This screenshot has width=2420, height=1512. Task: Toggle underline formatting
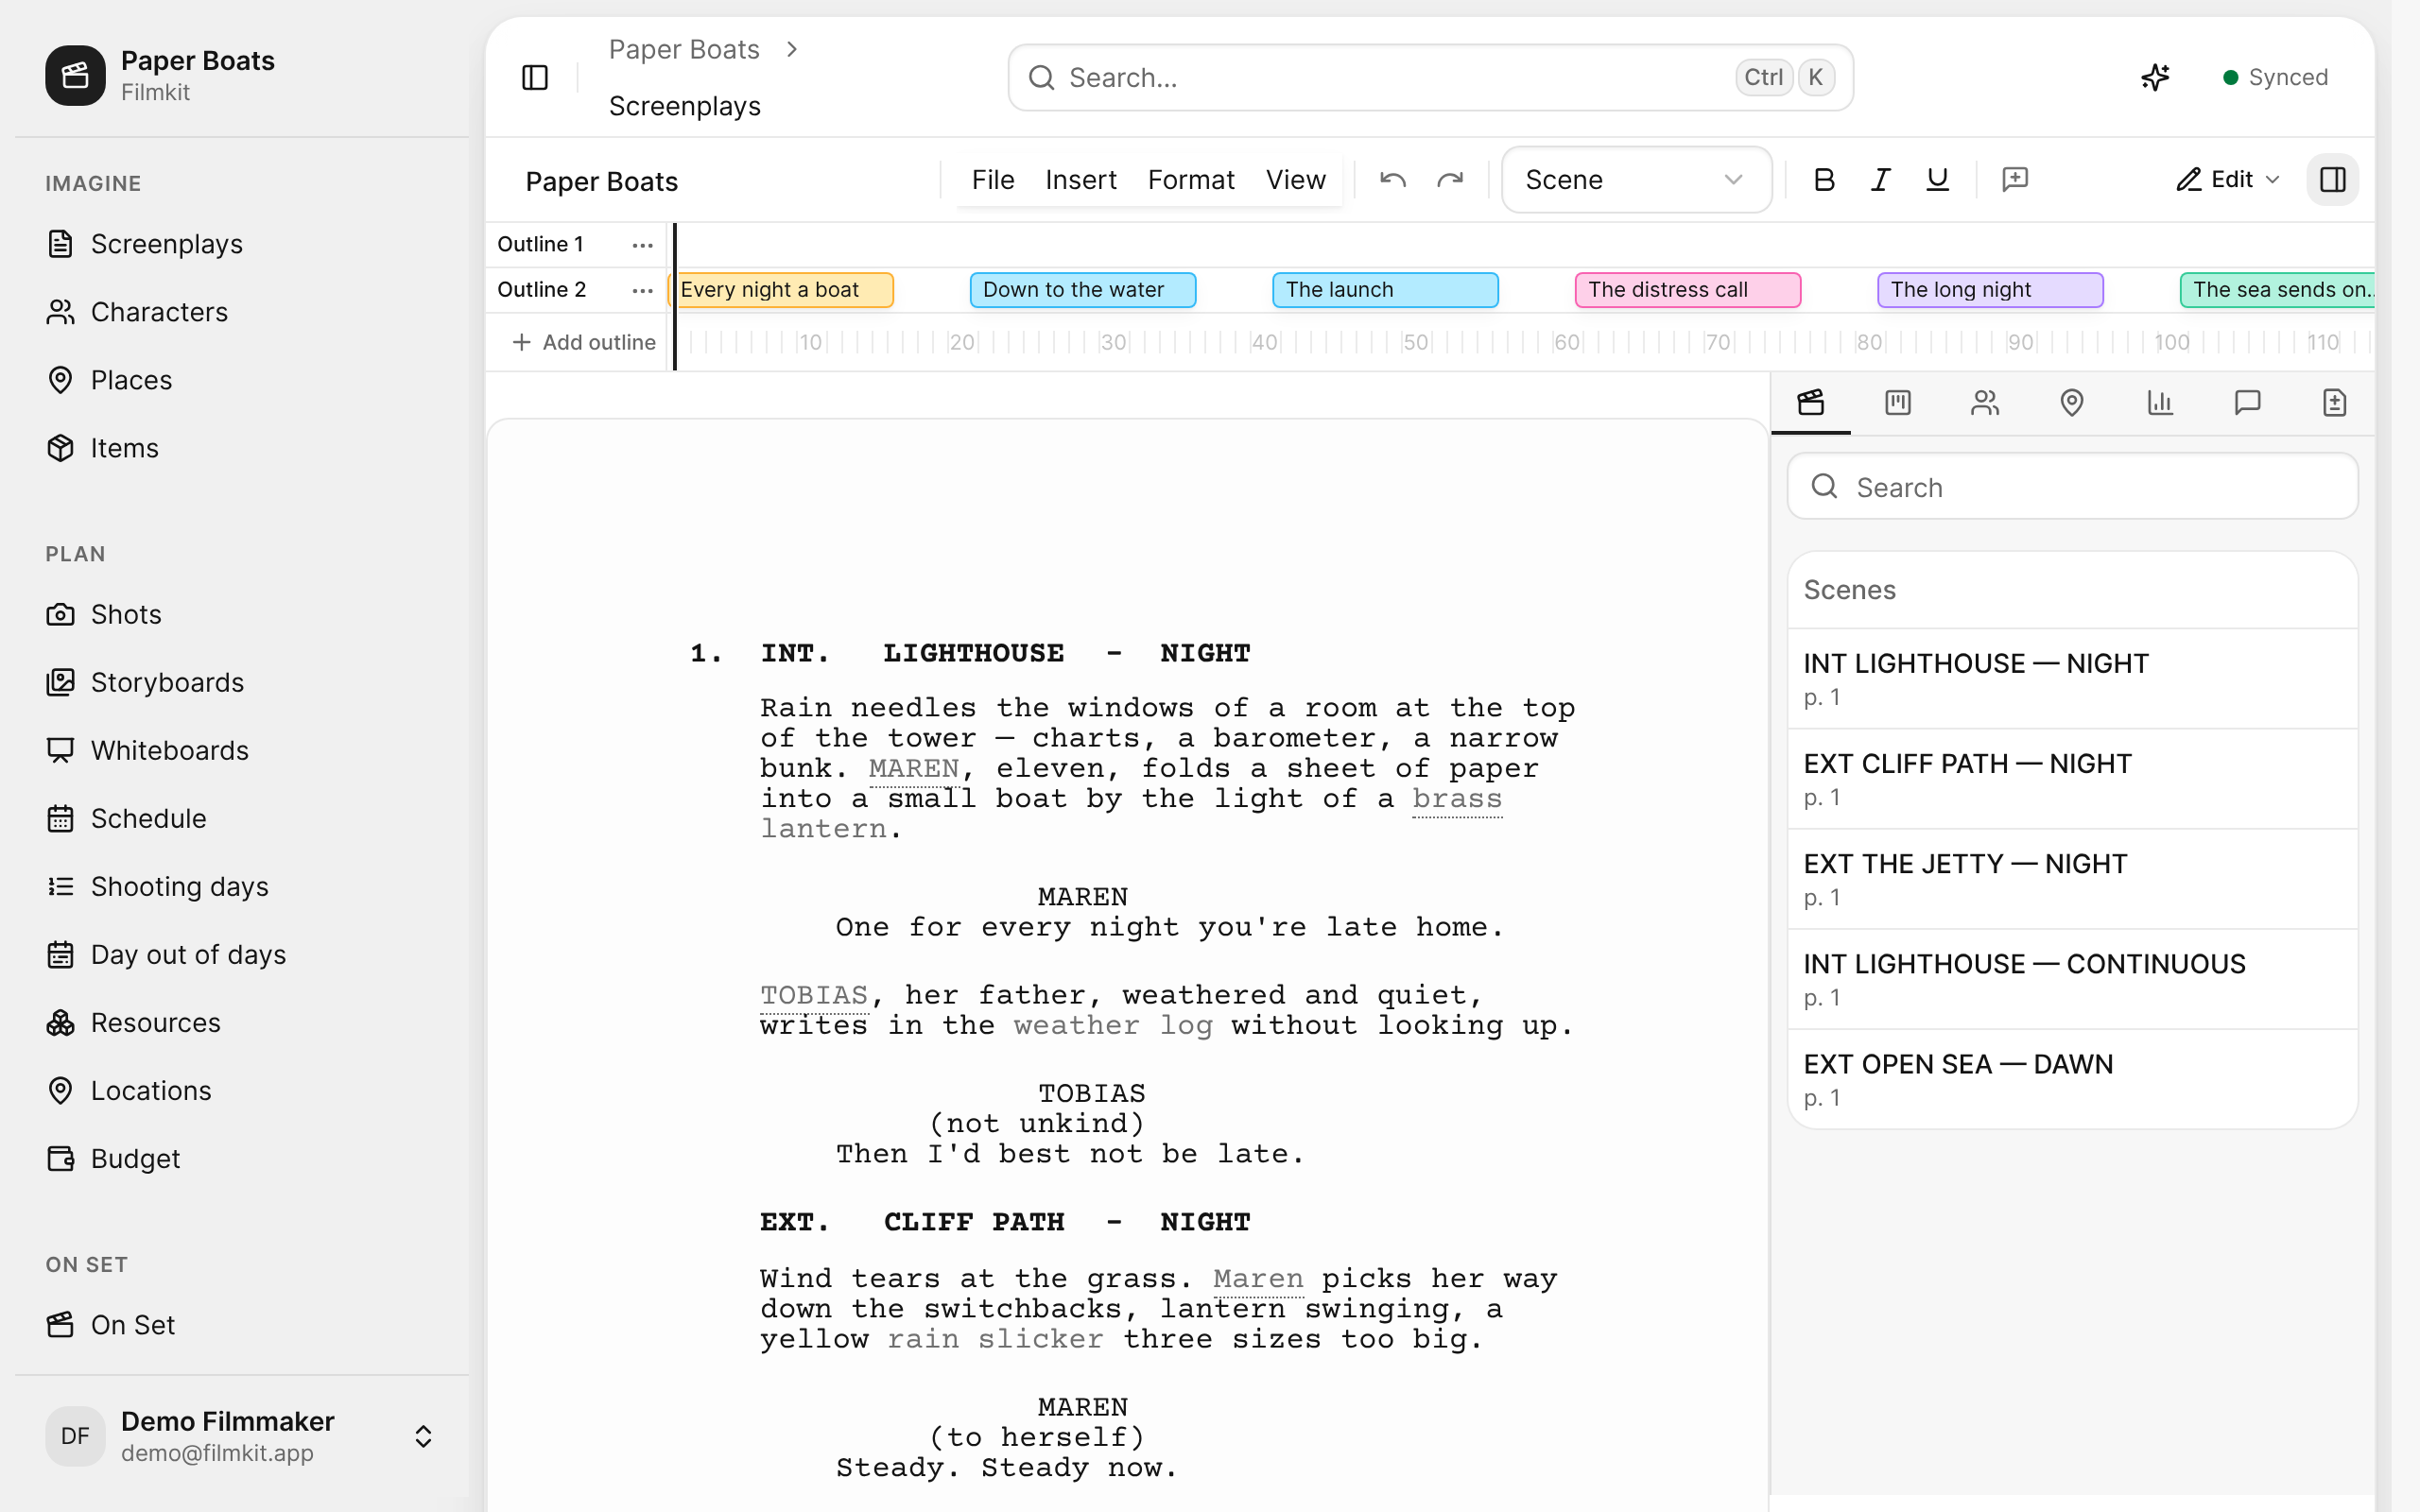[x=1937, y=180]
